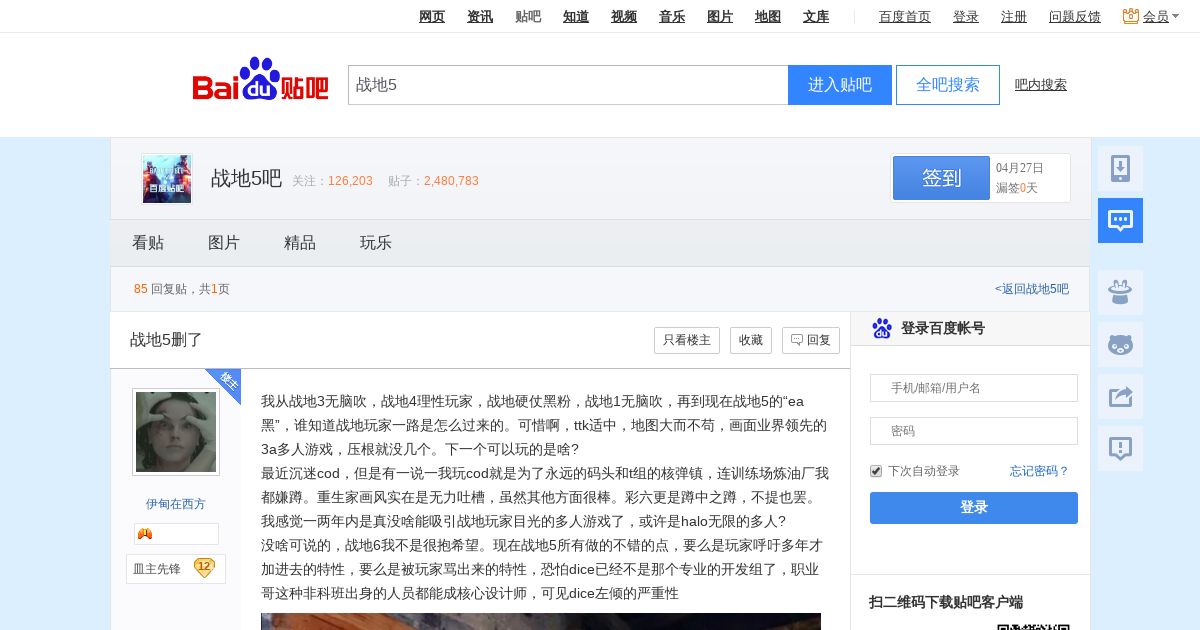Click post title 战地5删了
This screenshot has height=630, width=1200.
[166, 340]
